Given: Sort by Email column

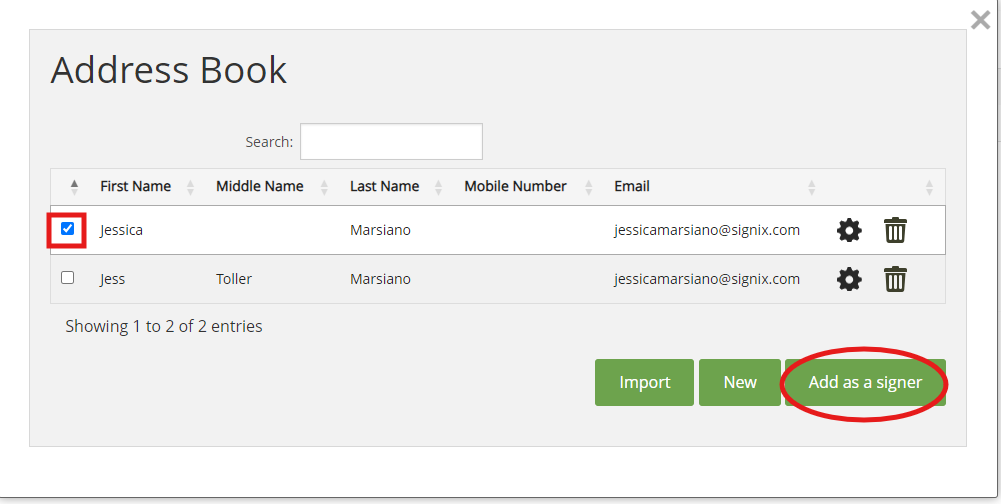Looking at the screenshot, I should pos(632,187).
